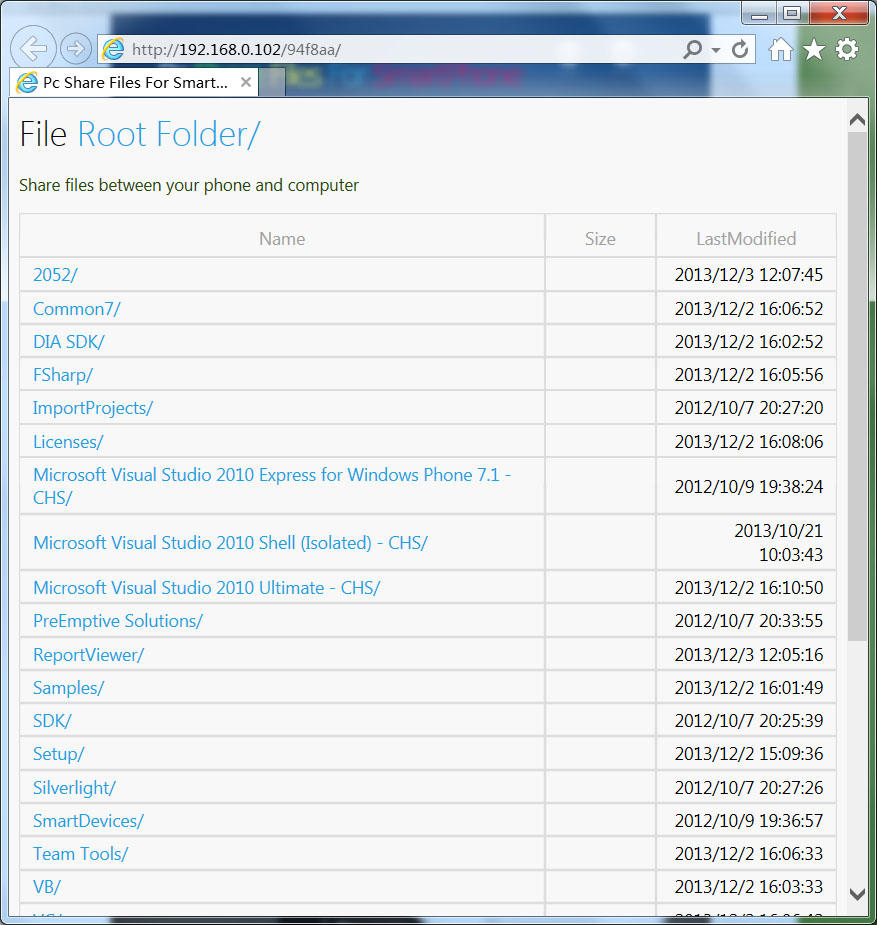Open the Team Tools/ folder link
This screenshot has width=877, height=925.
point(80,854)
